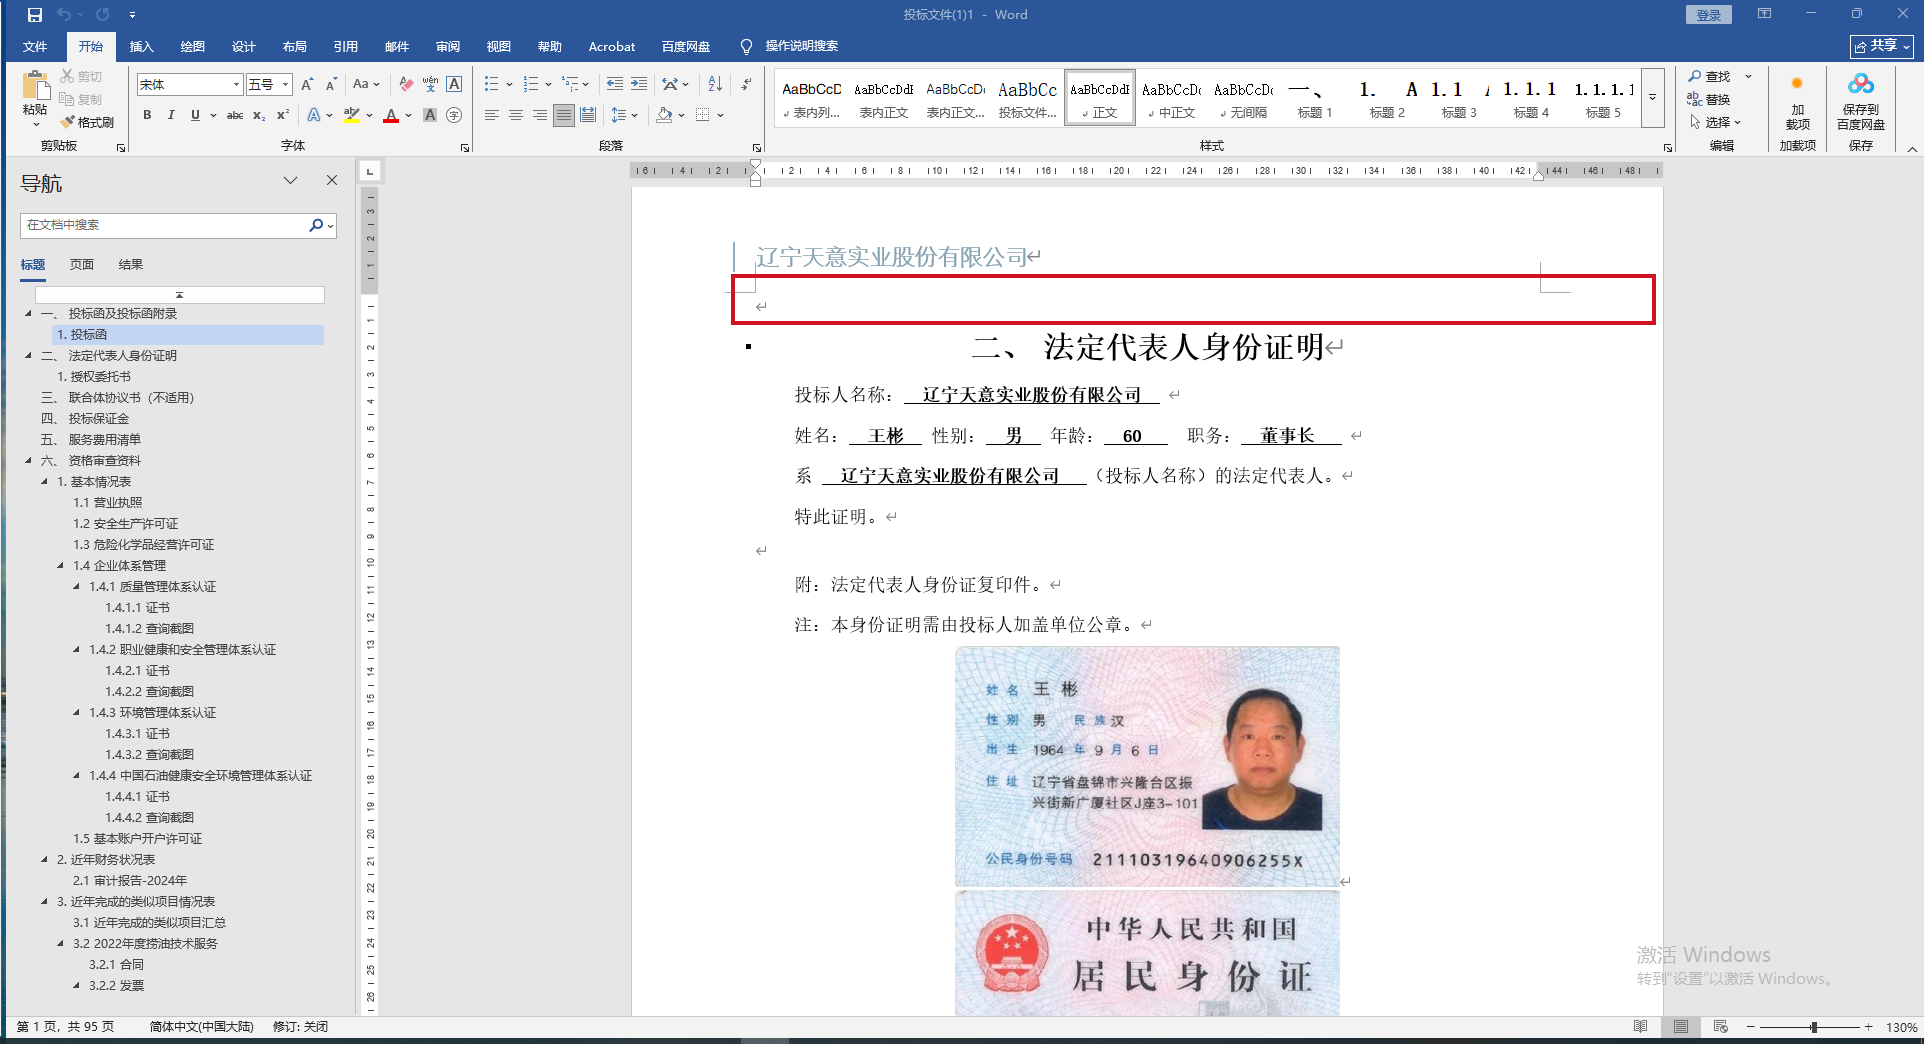This screenshot has width=1924, height=1044.
Task: Apply distributed alignment
Action: (588, 115)
